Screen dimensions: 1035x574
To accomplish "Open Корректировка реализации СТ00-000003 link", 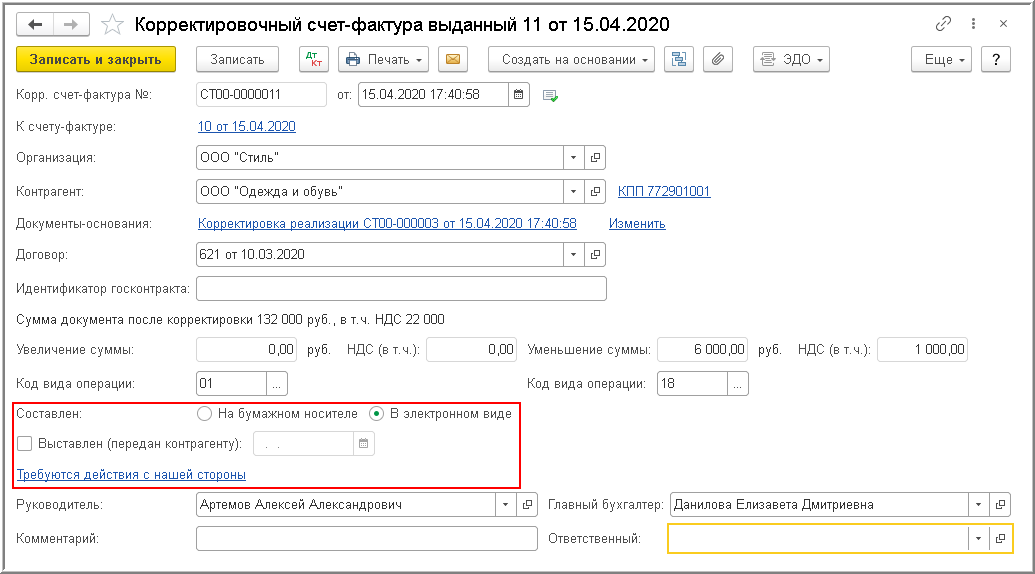I will click(387, 224).
